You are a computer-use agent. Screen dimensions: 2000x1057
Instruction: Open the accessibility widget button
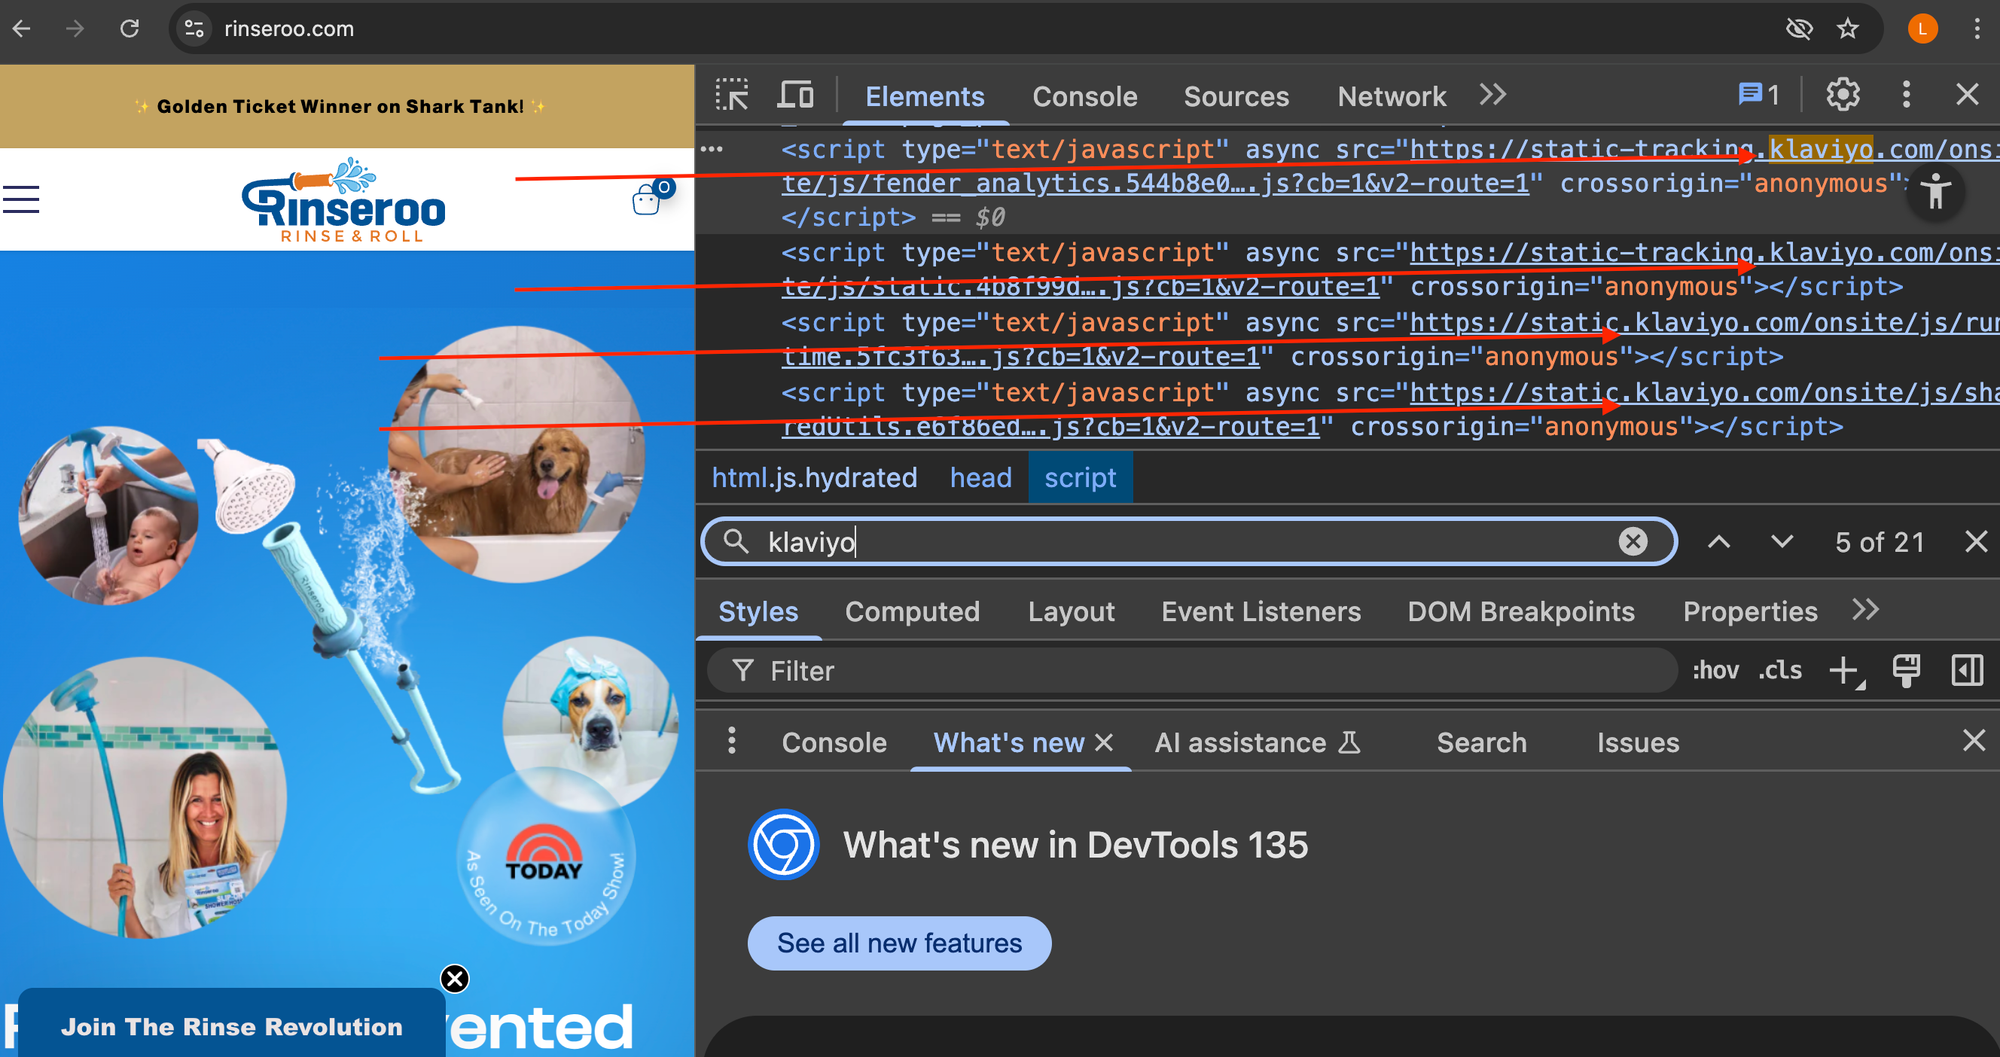pyautogui.click(x=1935, y=192)
